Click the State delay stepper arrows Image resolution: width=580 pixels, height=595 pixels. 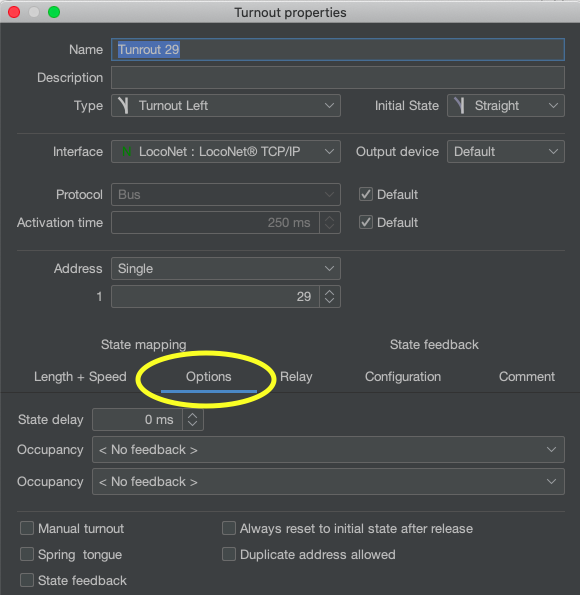(x=192, y=420)
